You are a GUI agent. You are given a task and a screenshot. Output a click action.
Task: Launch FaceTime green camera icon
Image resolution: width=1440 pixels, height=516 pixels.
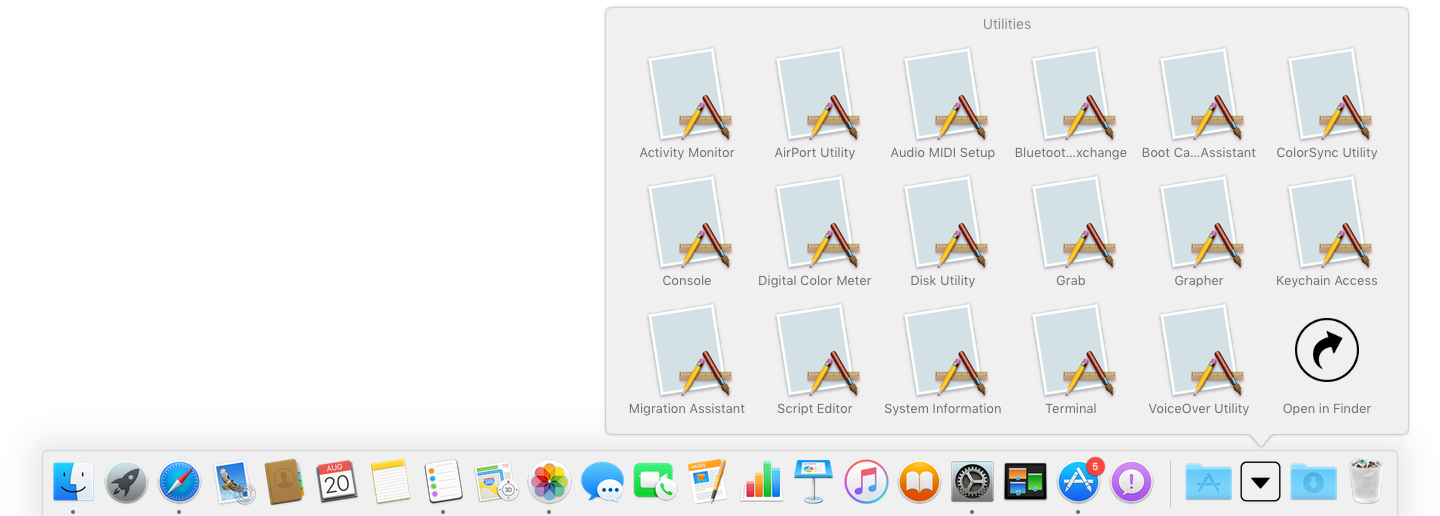[x=655, y=482]
